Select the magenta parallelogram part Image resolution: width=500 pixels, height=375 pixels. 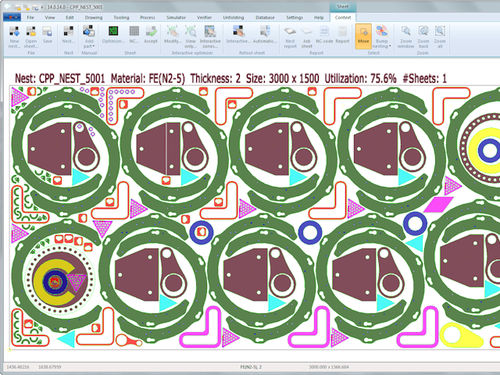(x=439, y=204)
